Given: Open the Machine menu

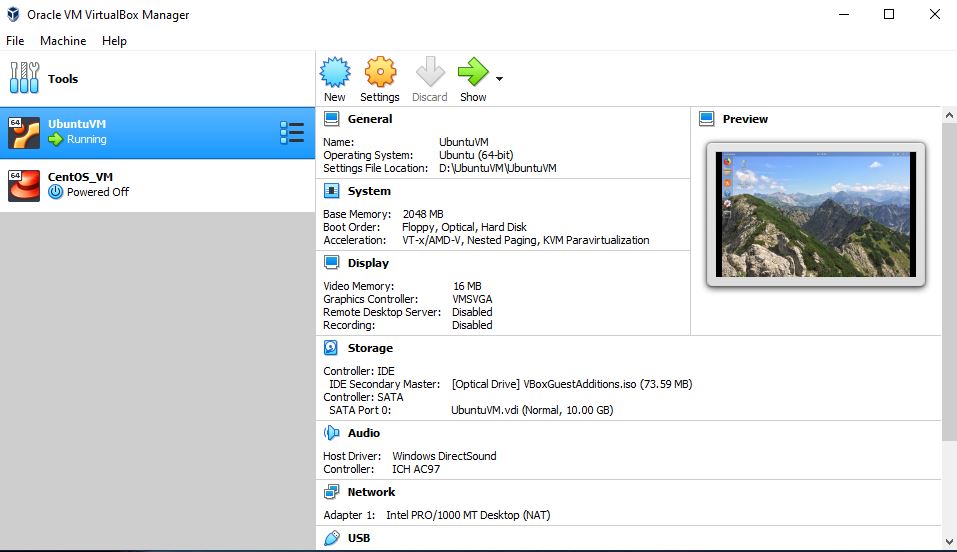Looking at the screenshot, I should (63, 40).
